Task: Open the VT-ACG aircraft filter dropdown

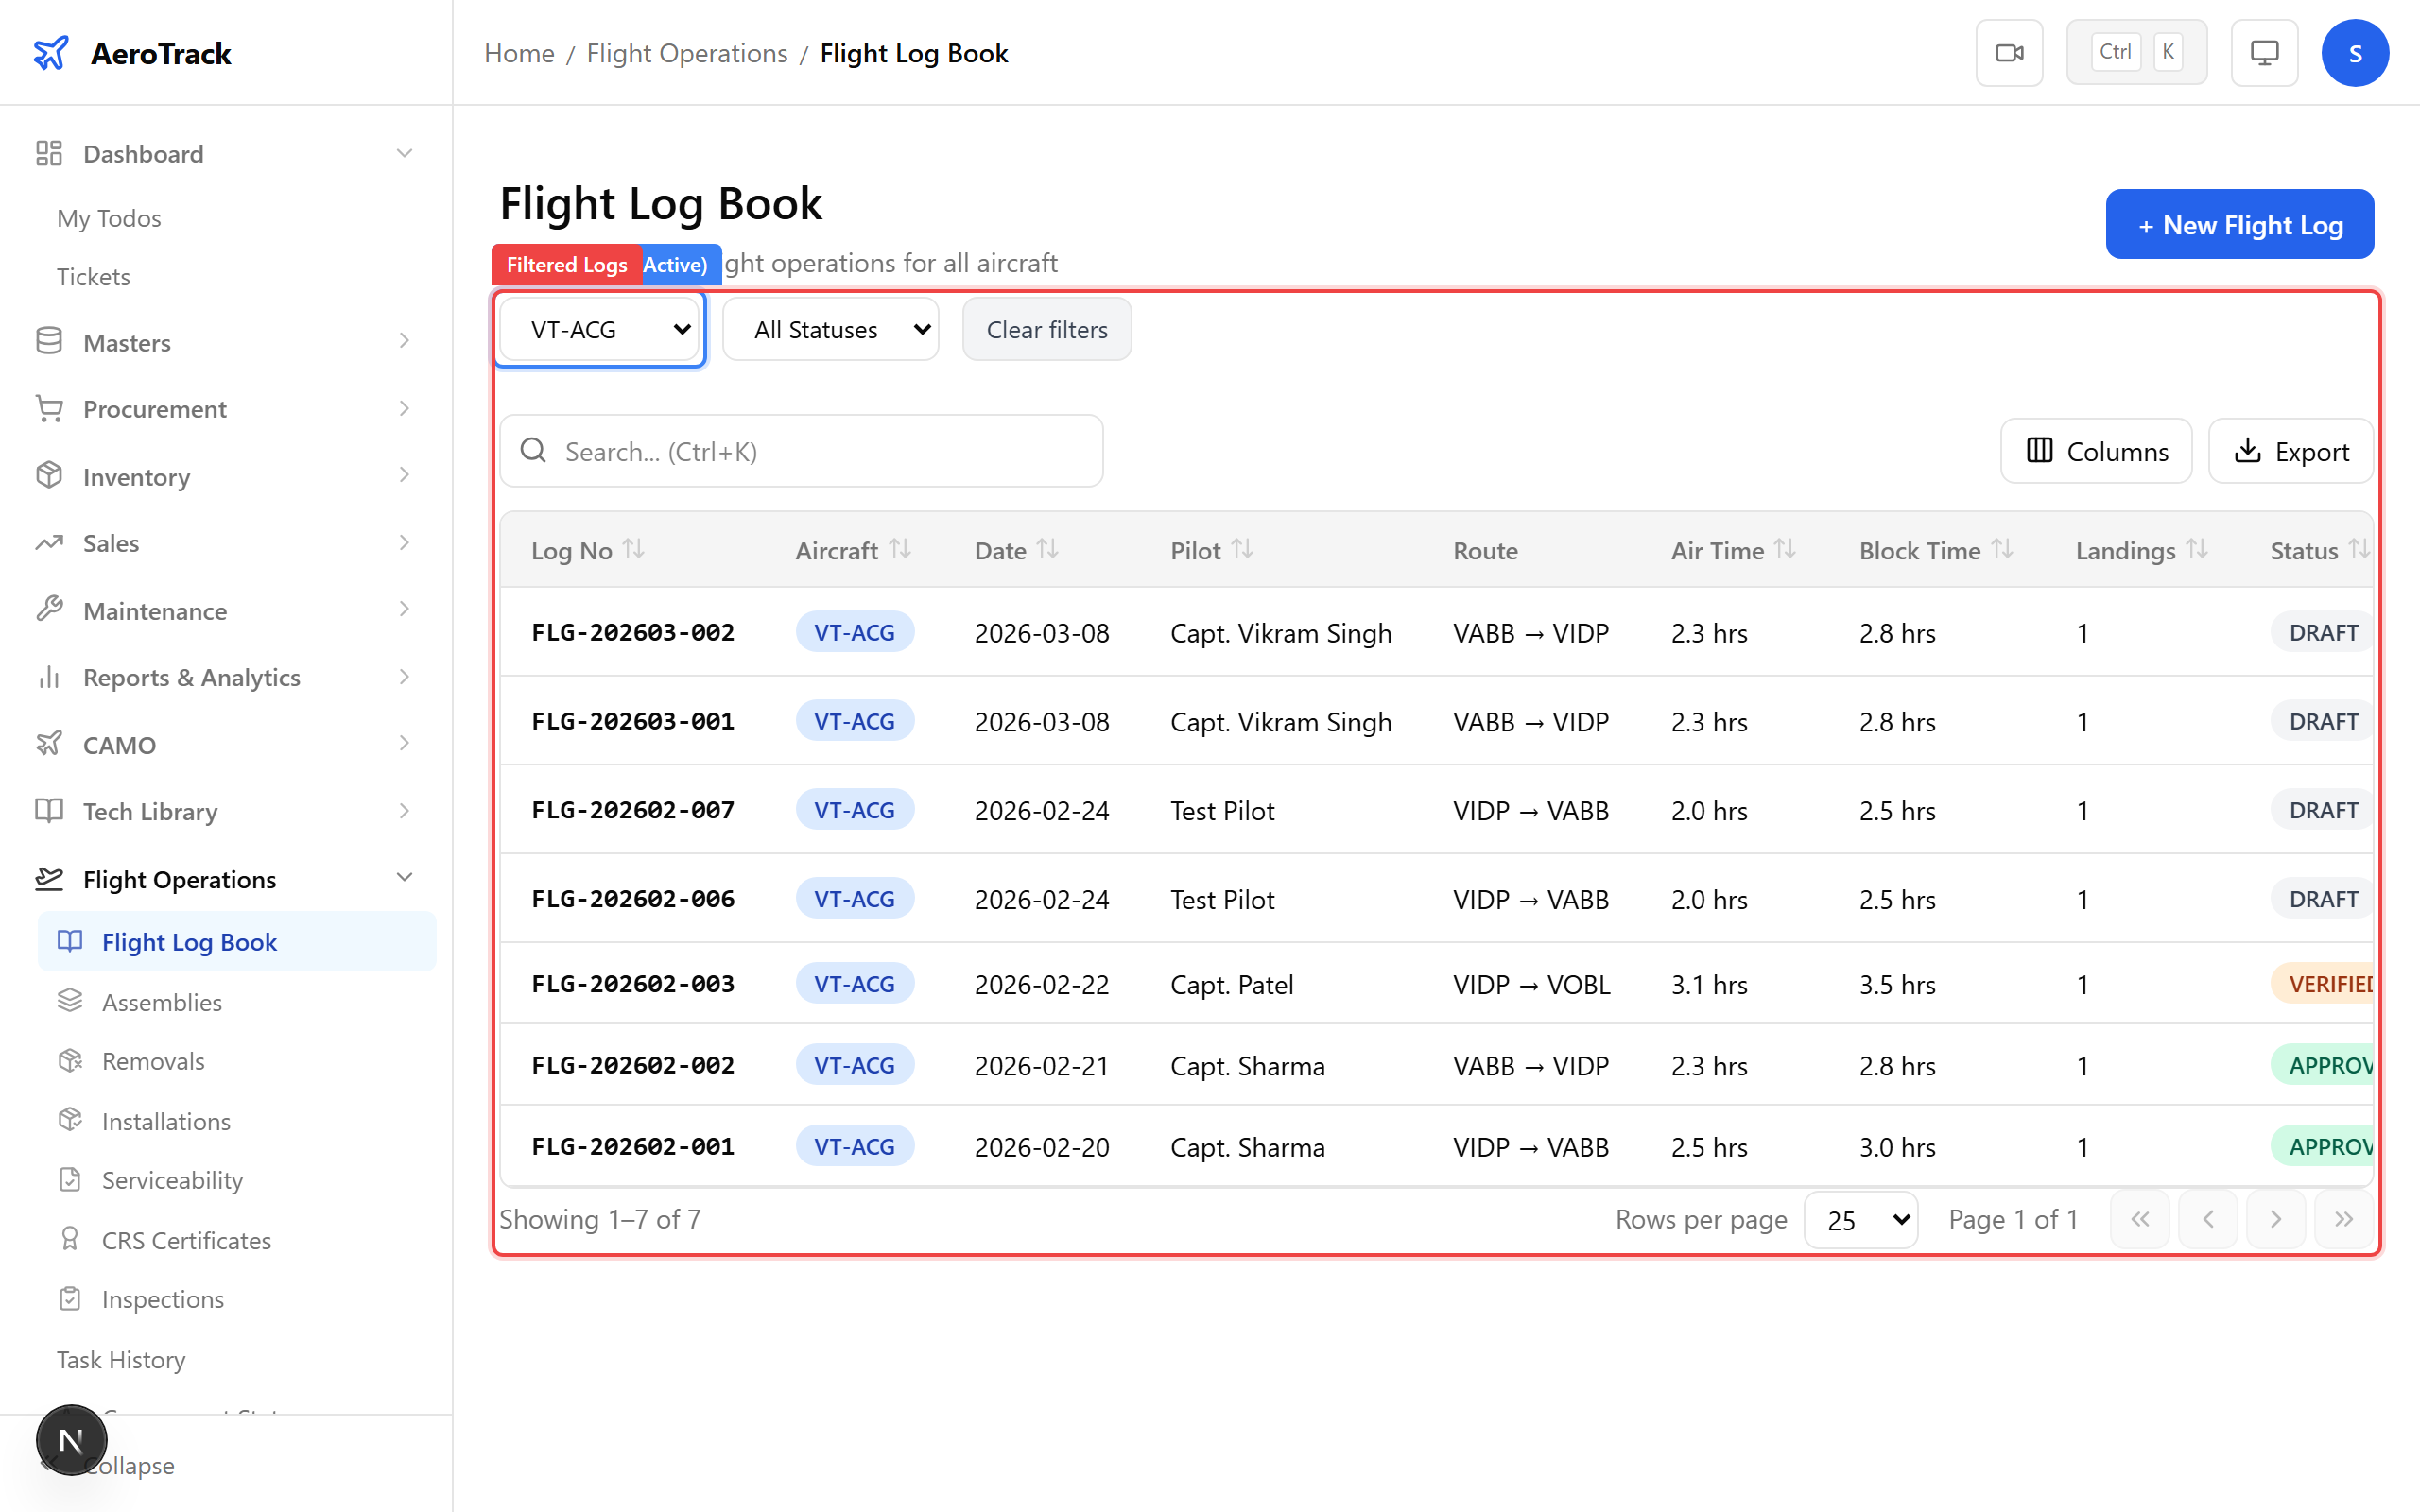Action: 598,329
